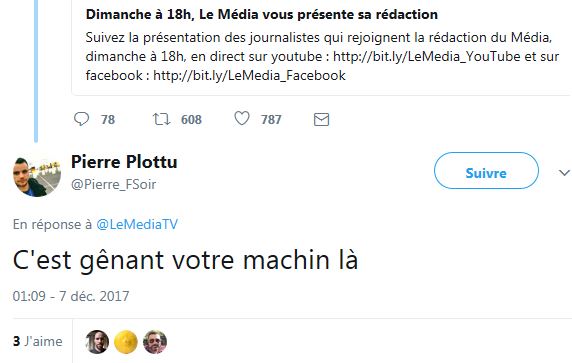The width and height of the screenshot is (572, 363).
Task: Open Pierre Plottu's profile avatar
Action: pyautogui.click(x=37, y=176)
